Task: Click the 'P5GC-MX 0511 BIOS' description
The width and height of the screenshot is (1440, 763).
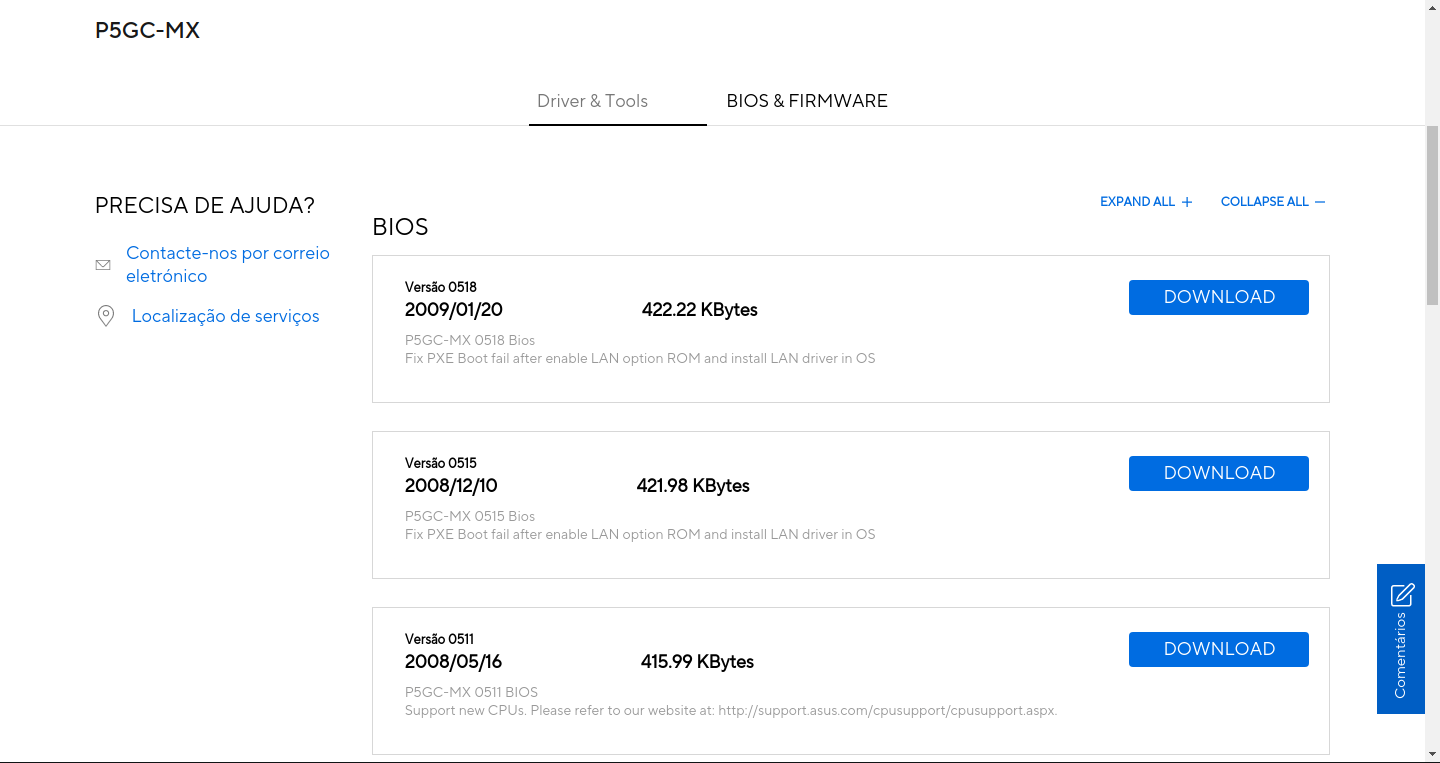Action: point(471,692)
